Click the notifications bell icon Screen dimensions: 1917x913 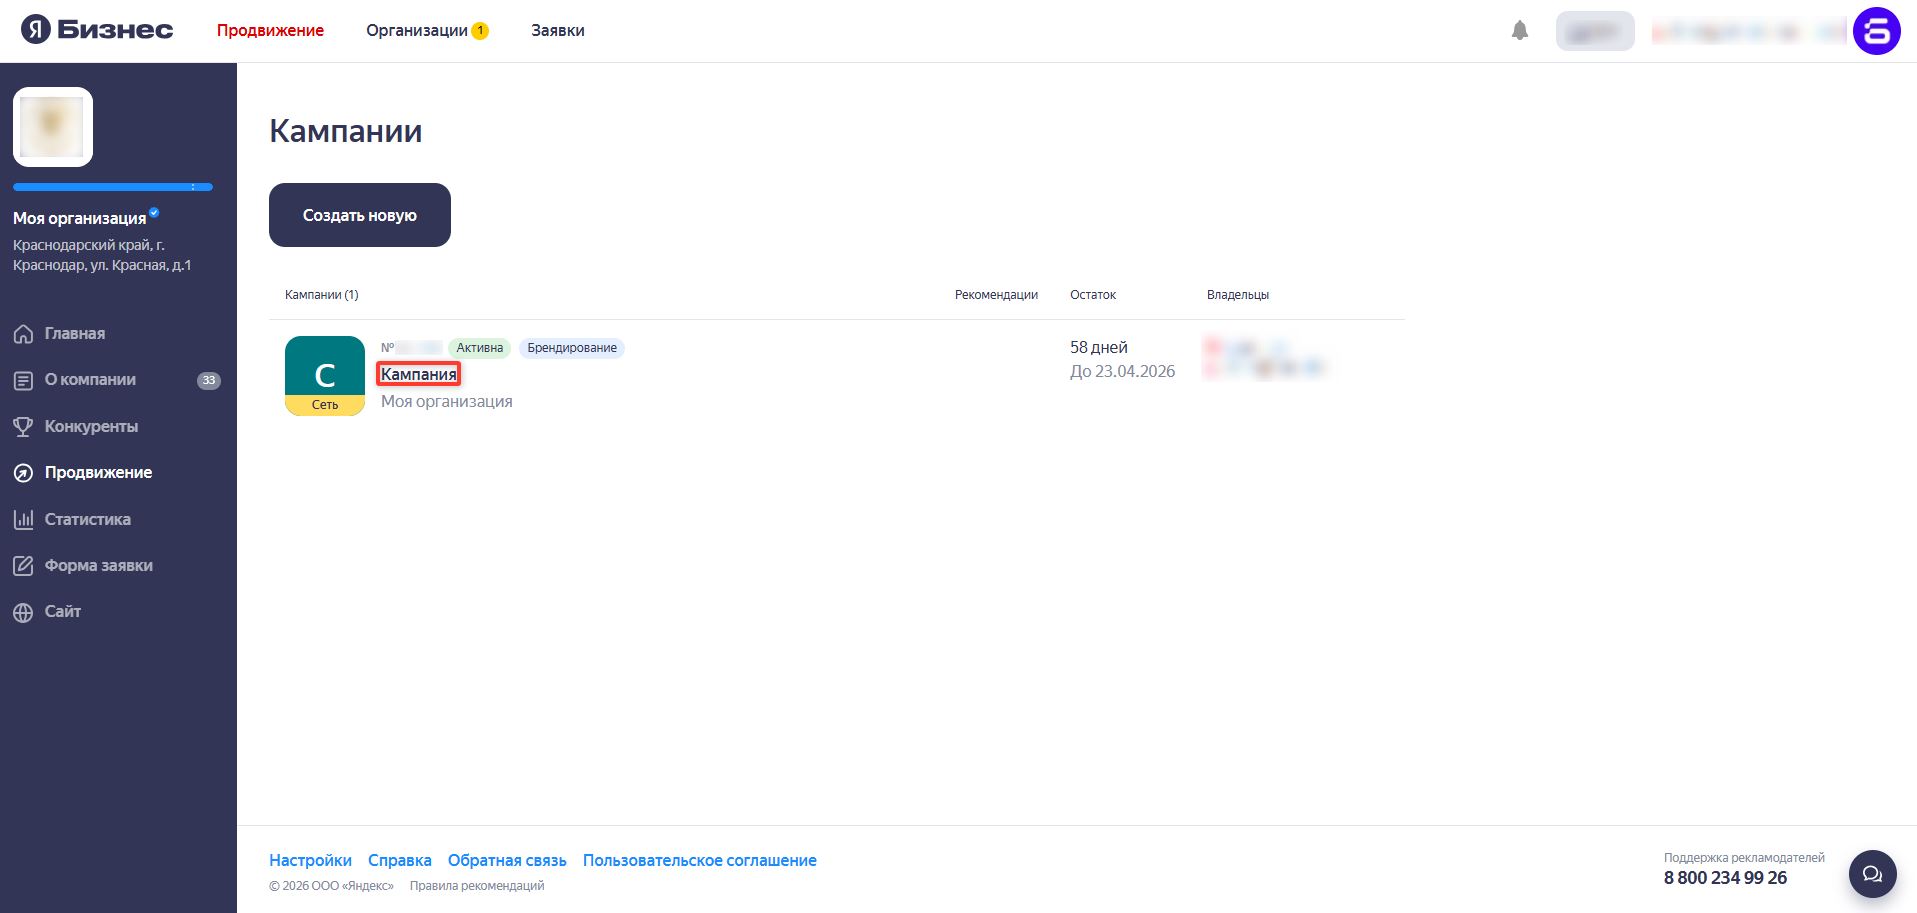1519,31
